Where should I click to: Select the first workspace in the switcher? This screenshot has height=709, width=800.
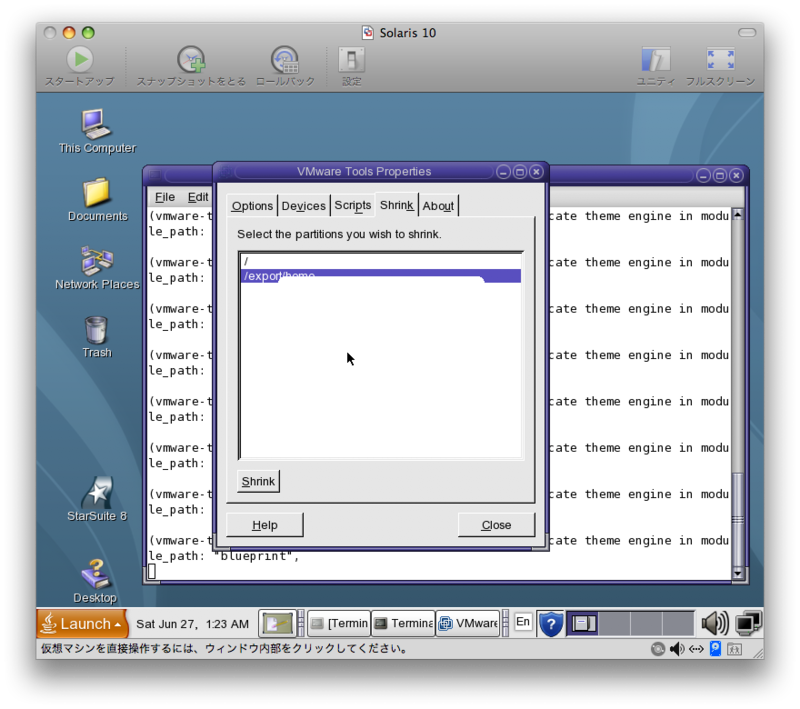pyautogui.click(x=583, y=623)
